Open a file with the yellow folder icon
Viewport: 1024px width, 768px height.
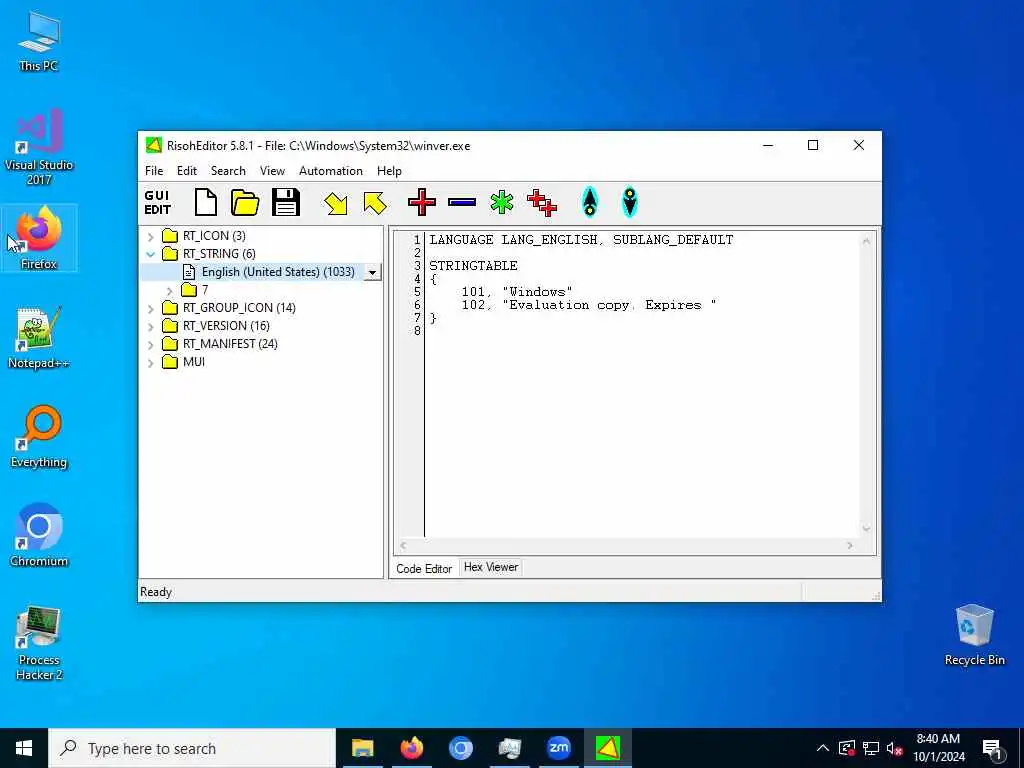245,202
